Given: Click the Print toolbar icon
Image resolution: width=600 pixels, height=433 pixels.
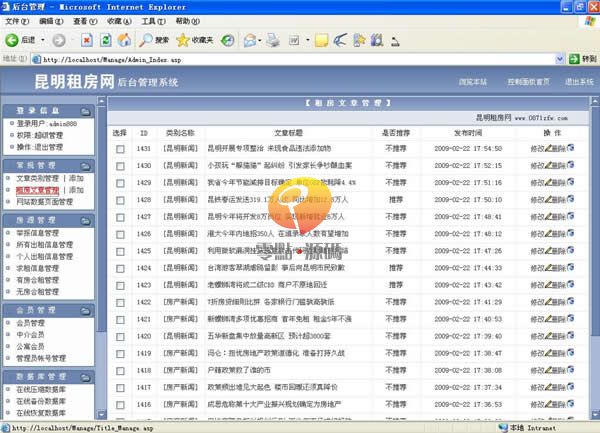Looking at the screenshot, I should pyautogui.click(x=273, y=40).
